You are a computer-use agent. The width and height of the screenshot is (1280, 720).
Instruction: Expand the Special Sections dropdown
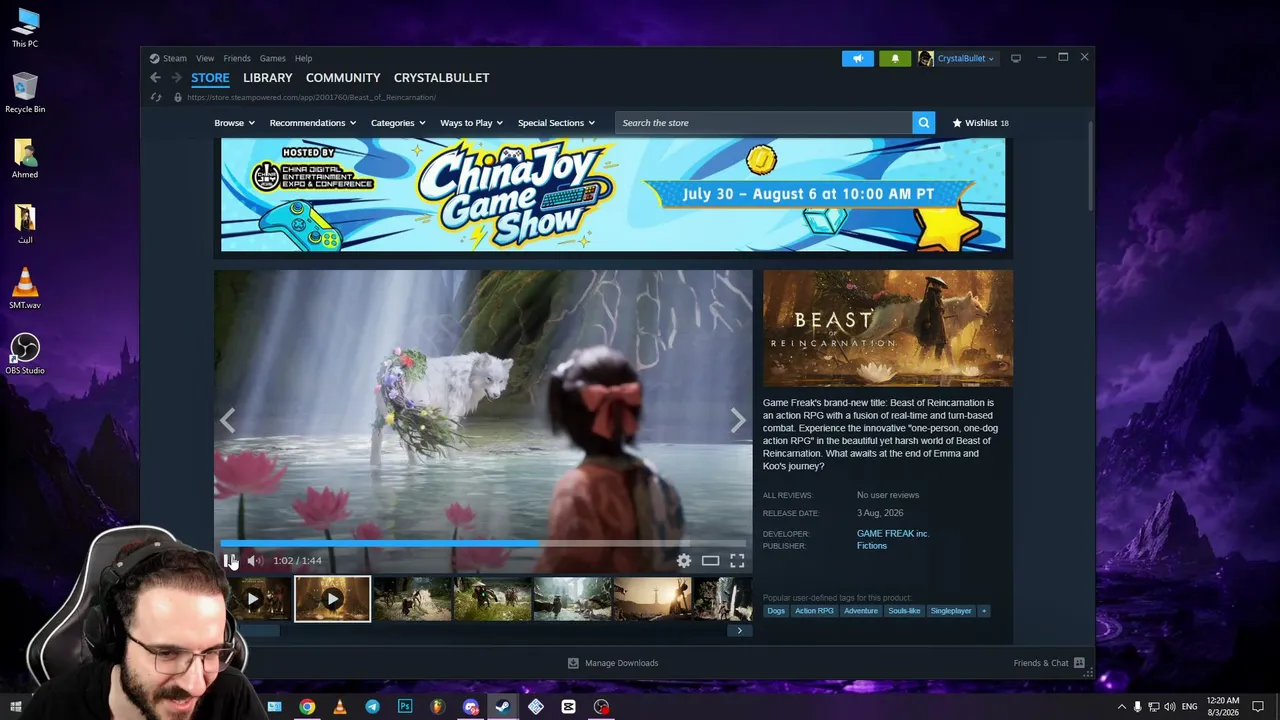556,123
